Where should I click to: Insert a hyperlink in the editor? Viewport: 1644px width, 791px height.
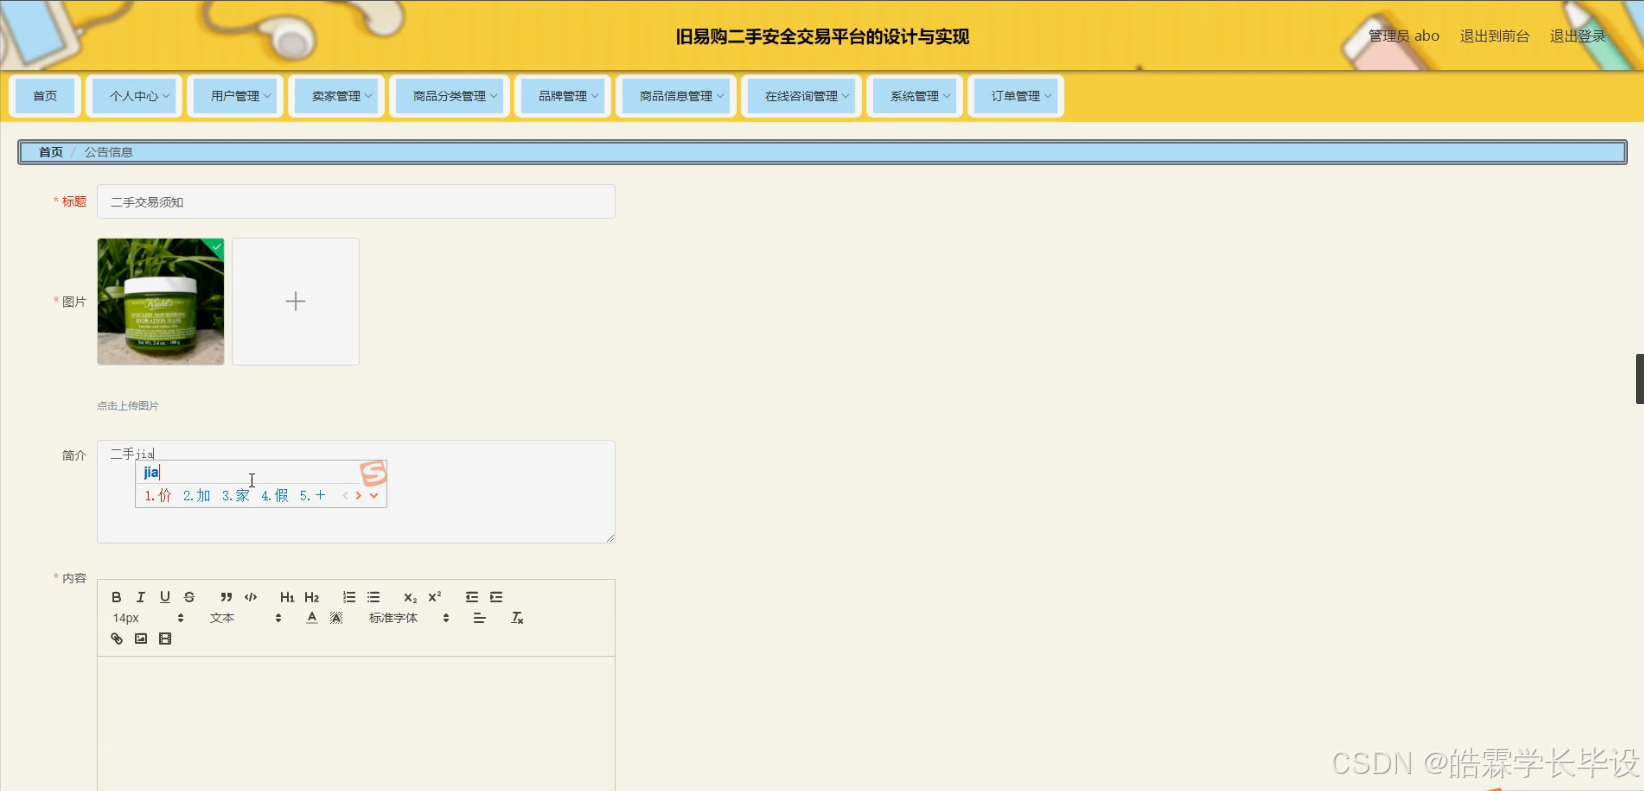(116, 639)
